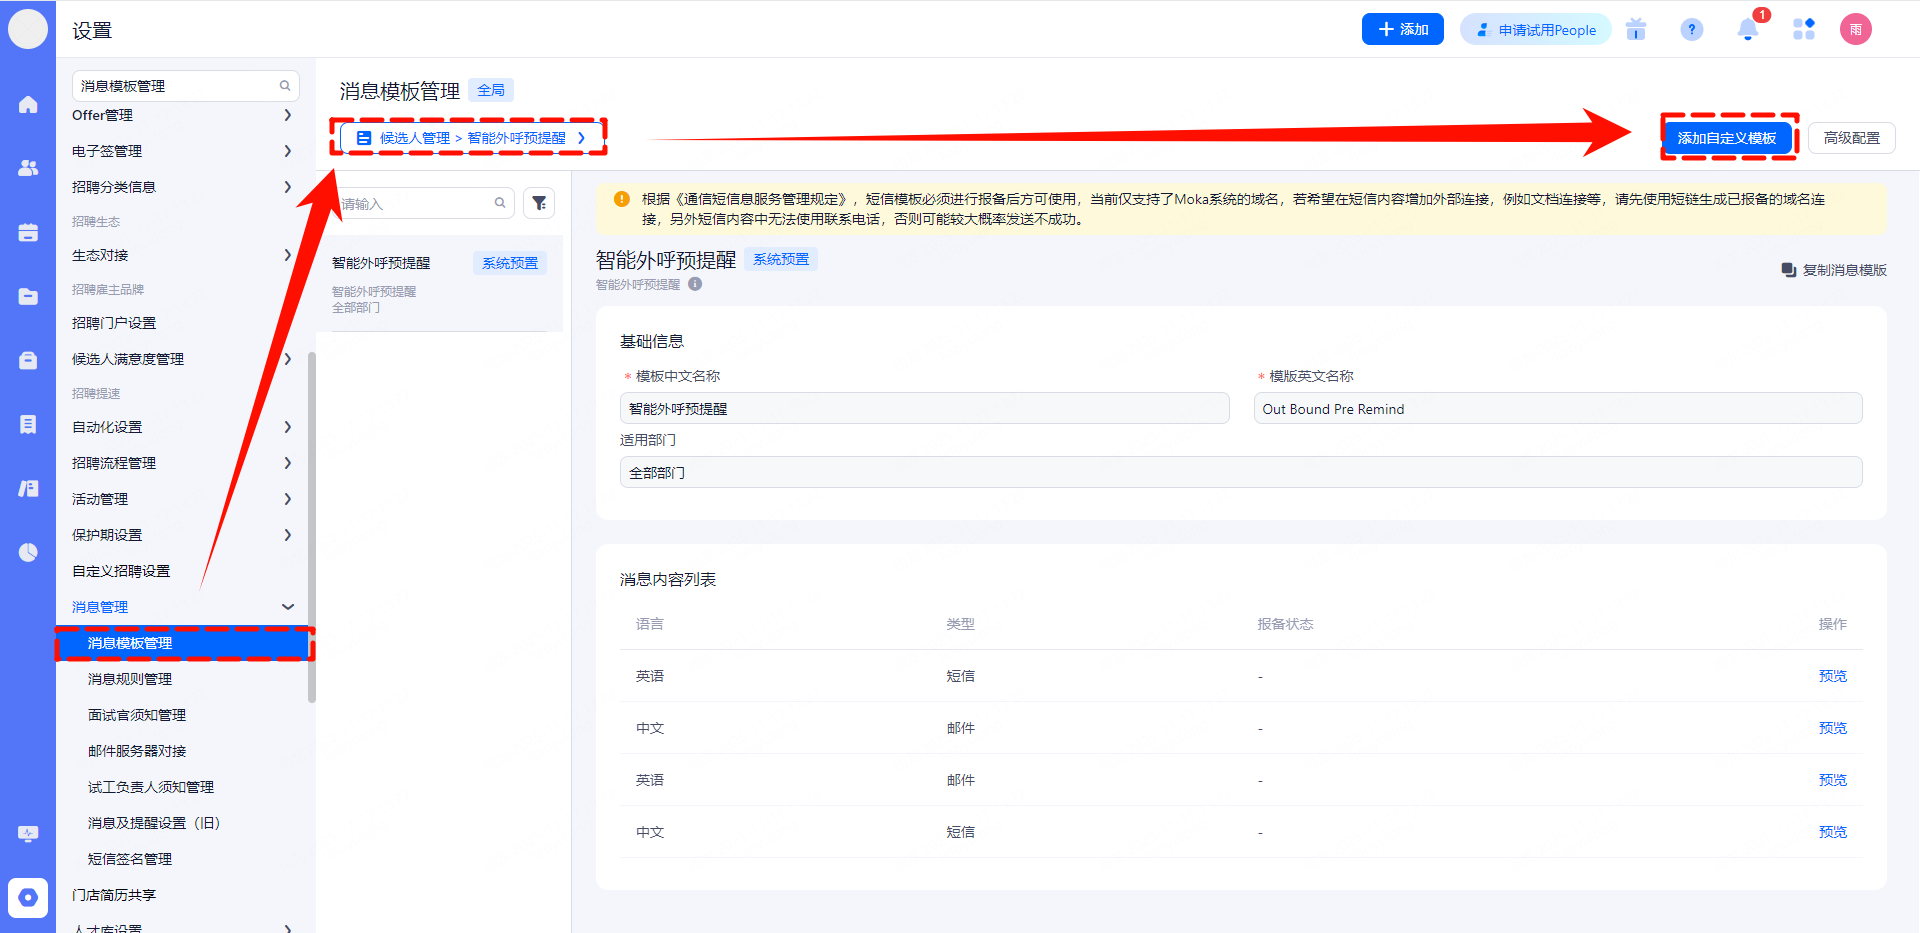
Task: Open the apps grid icon
Action: click(x=1804, y=29)
